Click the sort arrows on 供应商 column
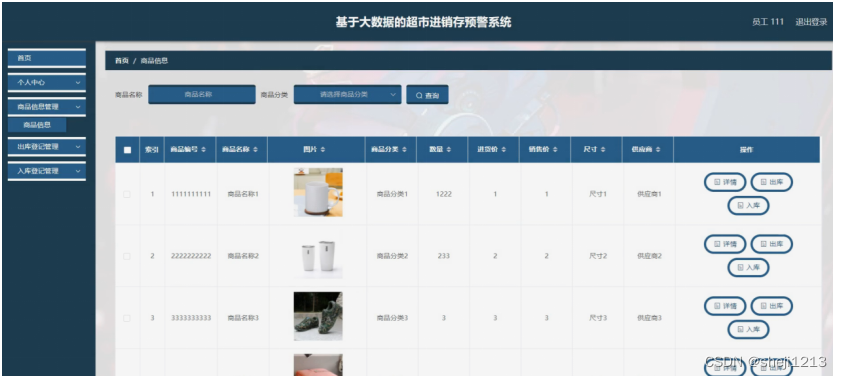The height and width of the screenshot is (379, 842). click(x=658, y=150)
